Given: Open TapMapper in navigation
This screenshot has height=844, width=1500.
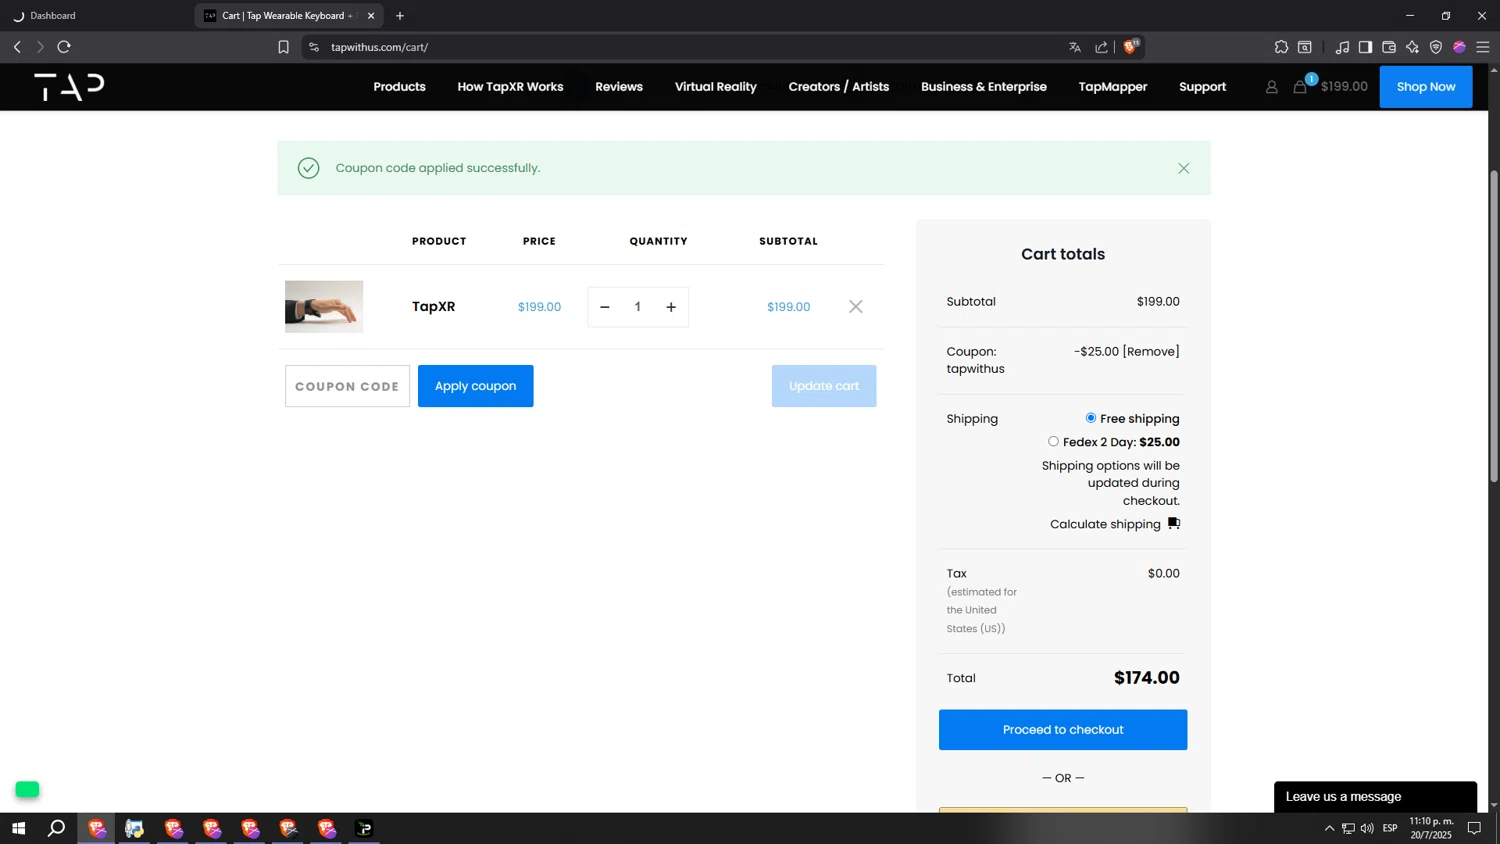Looking at the screenshot, I should coord(1112,87).
